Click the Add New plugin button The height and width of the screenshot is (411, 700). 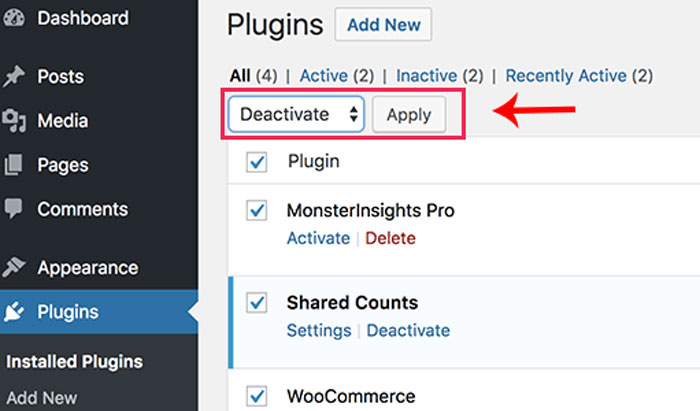tap(383, 25)
